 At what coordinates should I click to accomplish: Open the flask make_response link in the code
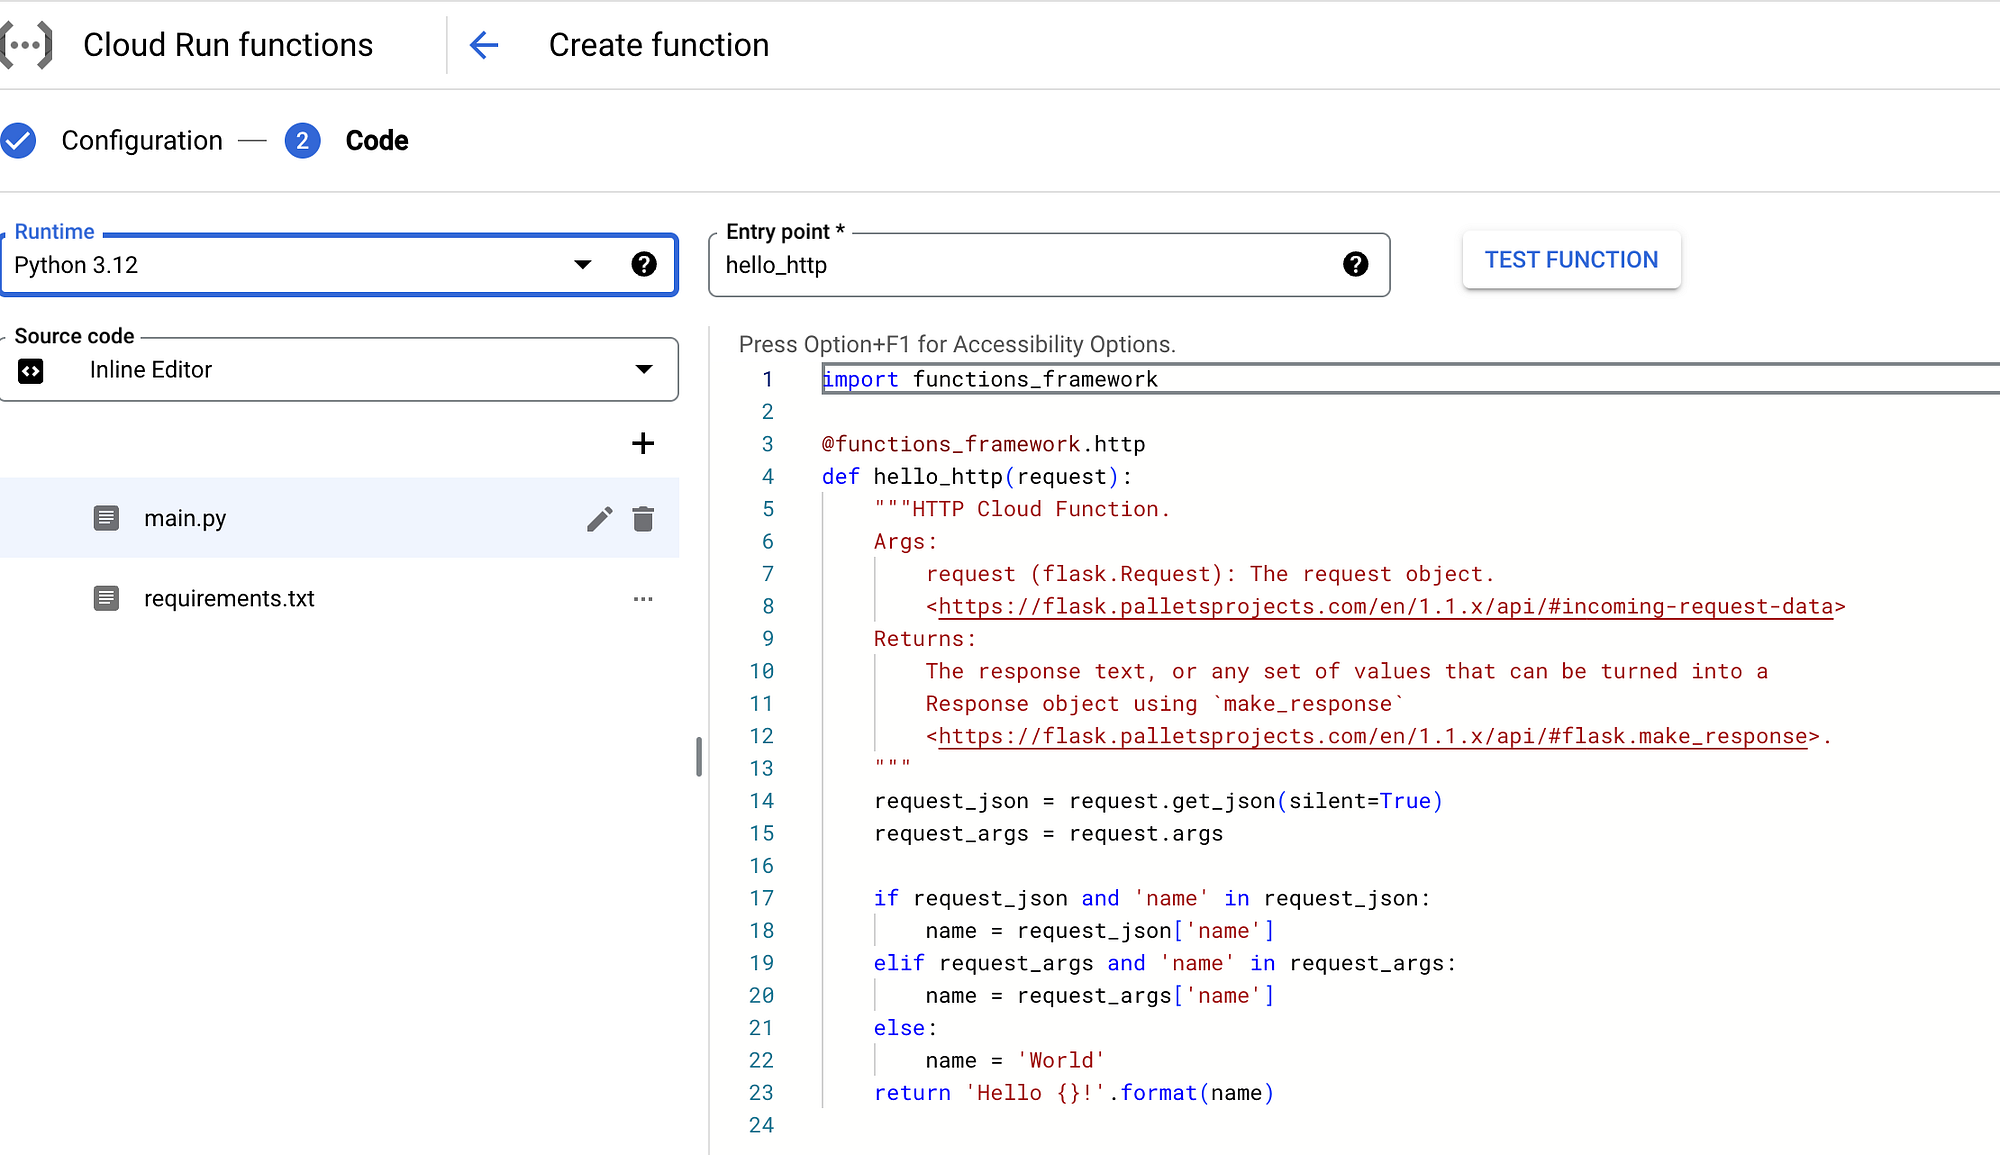(x=1372, y=737)
